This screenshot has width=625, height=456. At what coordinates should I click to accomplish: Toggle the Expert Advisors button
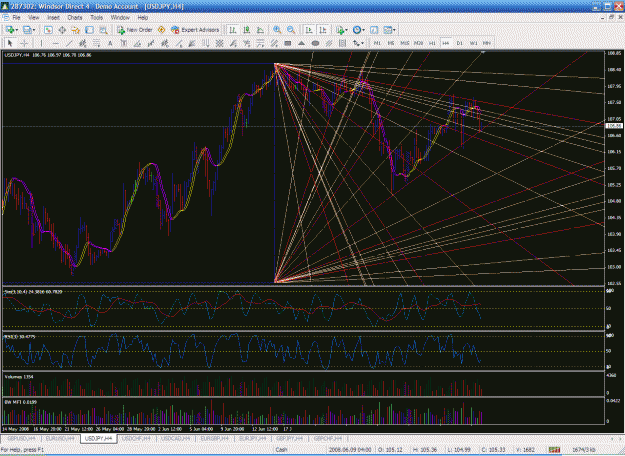click(195, 30)
